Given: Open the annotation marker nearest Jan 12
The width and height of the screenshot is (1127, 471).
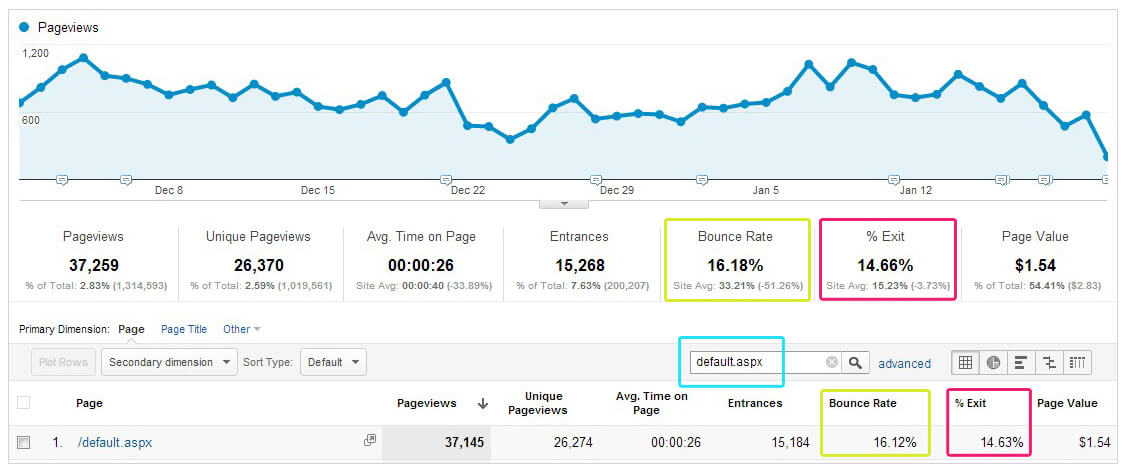Looking at the screenshot, I should pos(893,179).
